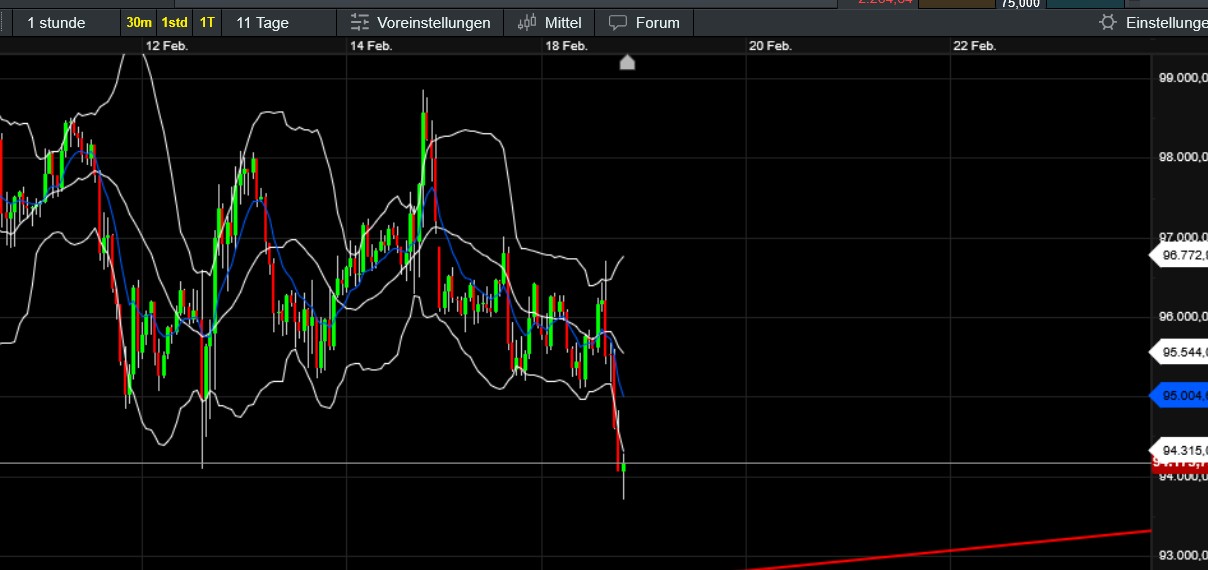Select the 1T interval shortcut
1208x570 pixels.
point(206,22)
